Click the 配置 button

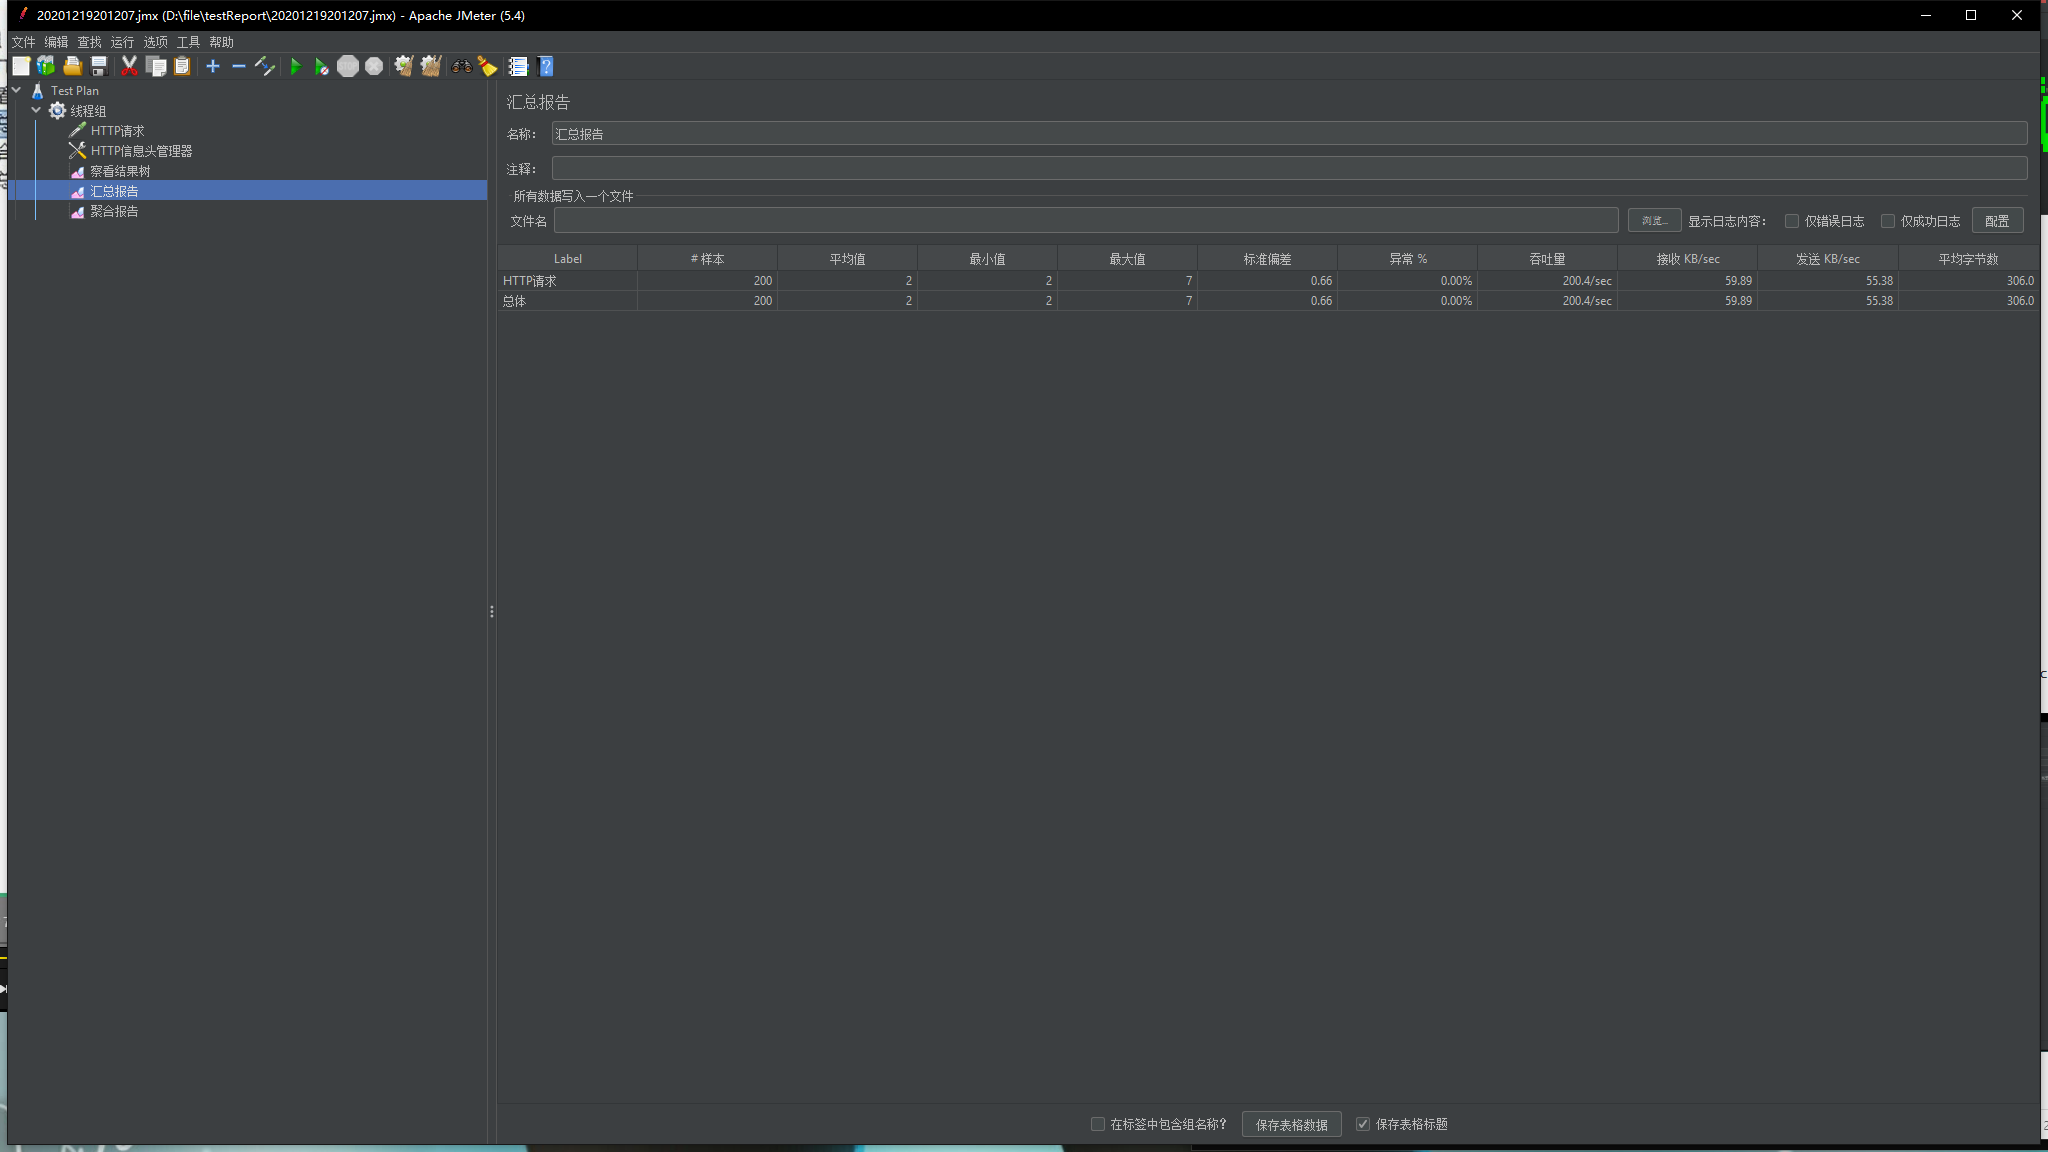click(x=1996, y=221)
